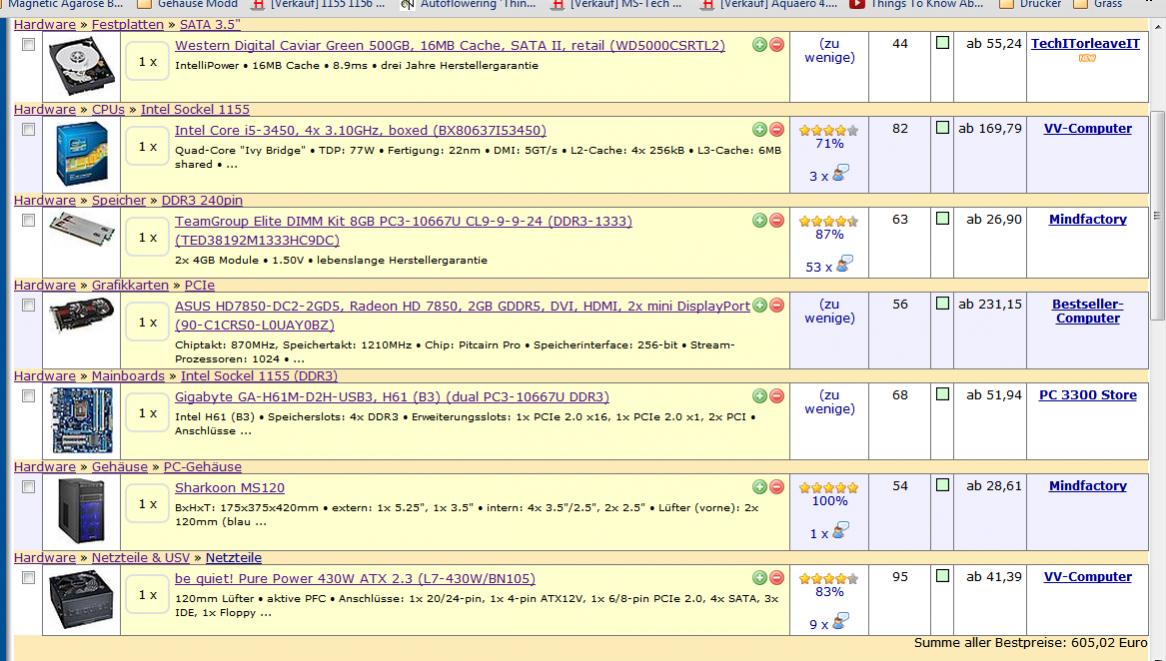Toggle the green checkbox beside price ab 26,90
This screenshot has height=661, width=1166.
942,219
